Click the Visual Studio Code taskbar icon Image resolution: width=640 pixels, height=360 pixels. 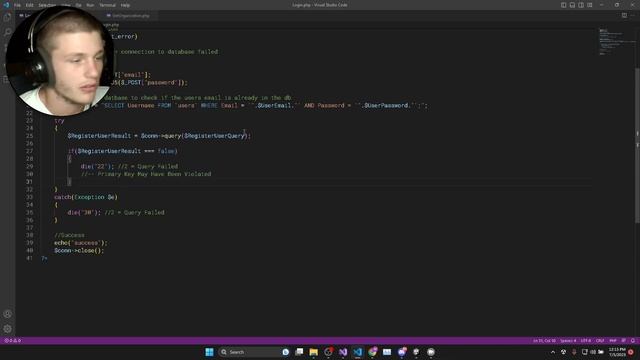tap(358, 352)
